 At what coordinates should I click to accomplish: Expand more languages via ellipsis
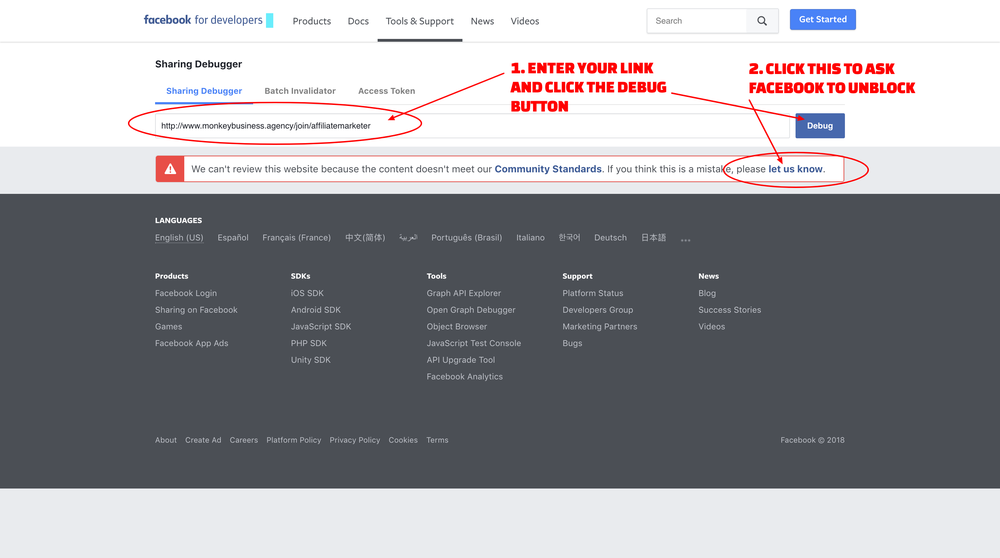685,239
